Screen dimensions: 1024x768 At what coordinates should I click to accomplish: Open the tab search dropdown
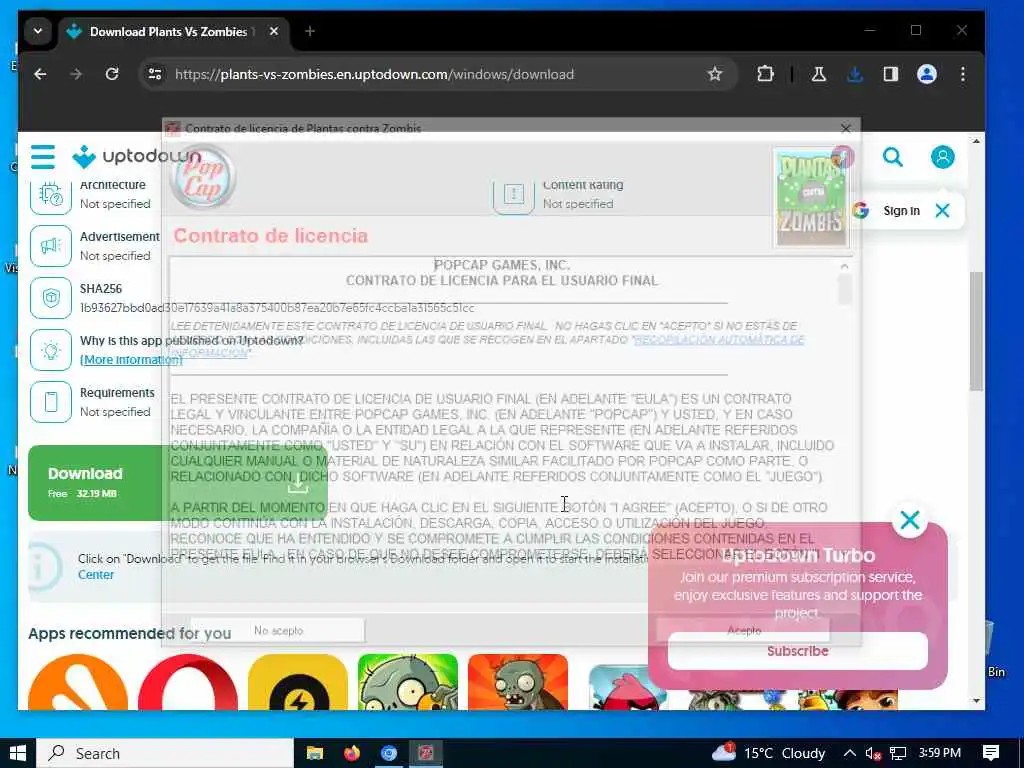pos(38,31)
